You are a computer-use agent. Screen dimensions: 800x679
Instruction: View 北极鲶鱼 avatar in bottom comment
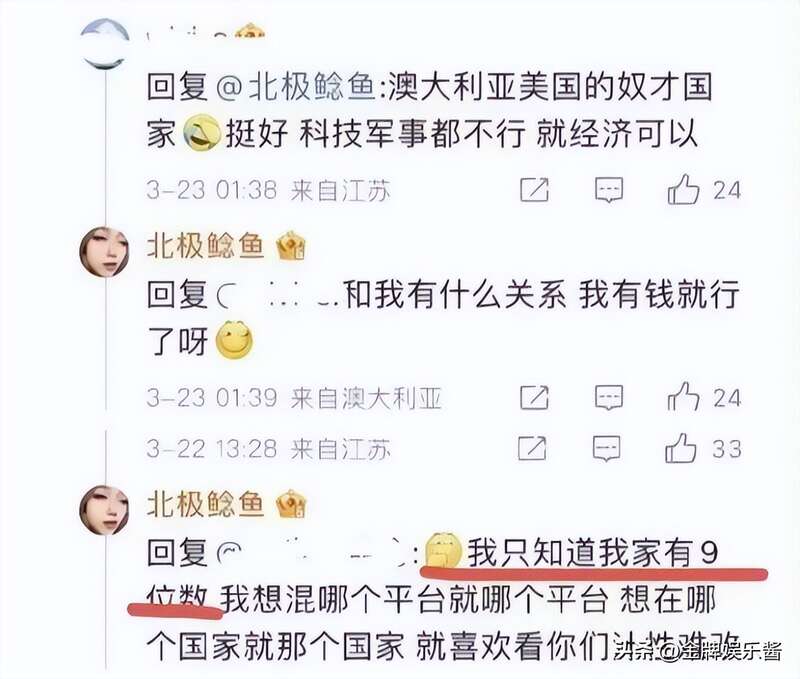[x=105, y=510]
